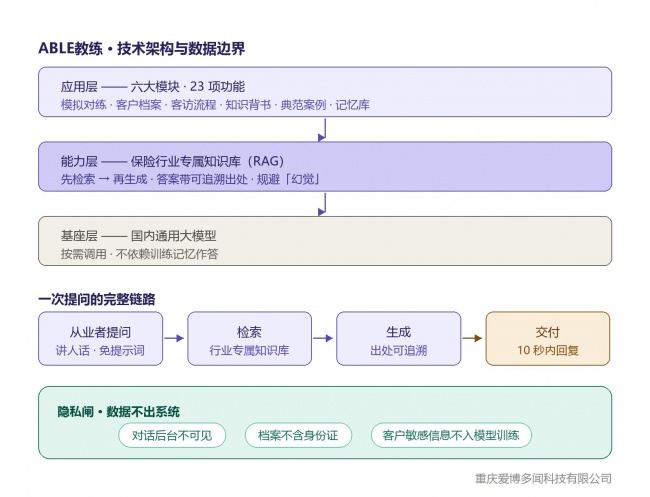Click arrow from 检索 to 生成

tap(323, 338)
